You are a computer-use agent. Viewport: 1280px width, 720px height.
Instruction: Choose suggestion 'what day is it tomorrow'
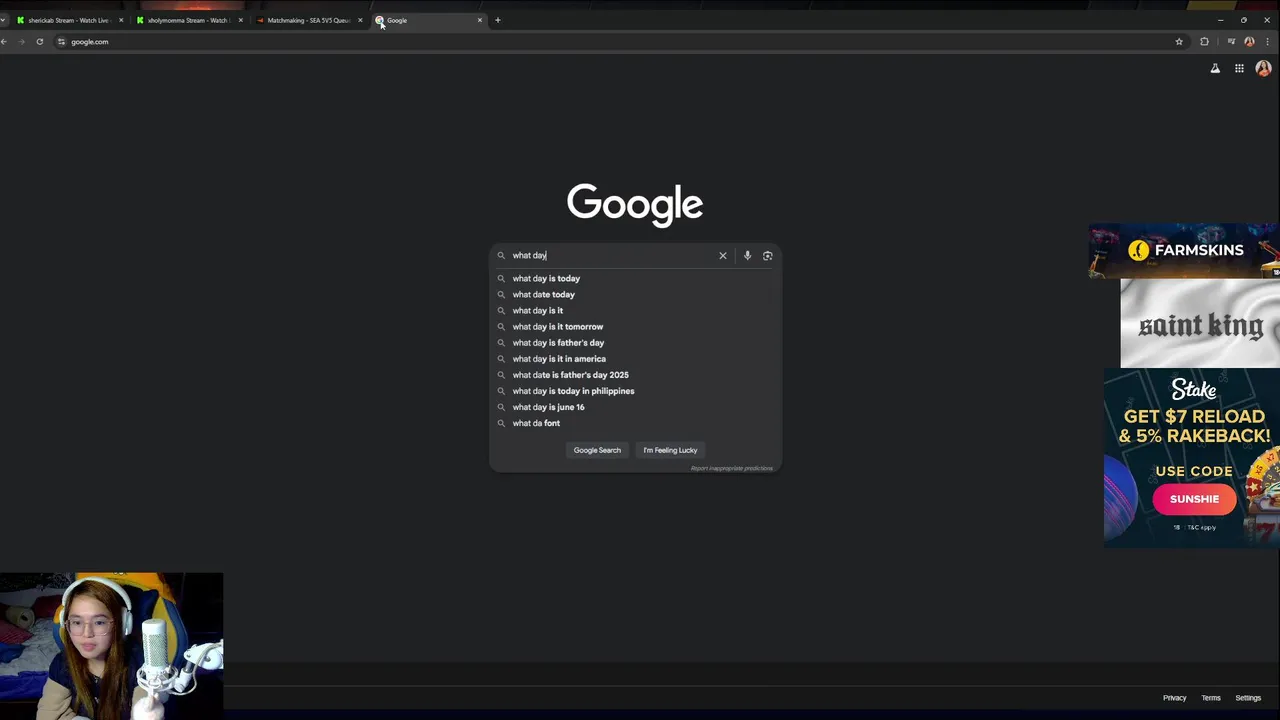coord(635,327)
